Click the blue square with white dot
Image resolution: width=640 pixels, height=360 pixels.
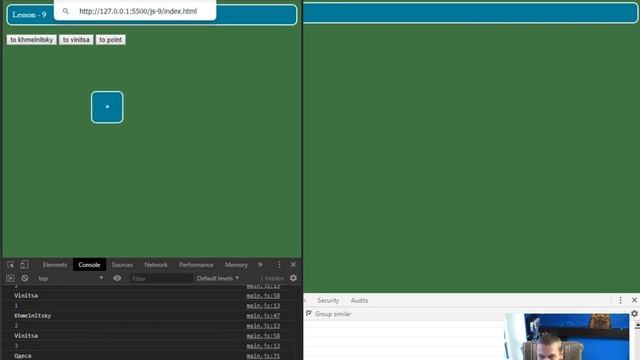(107, 107)
